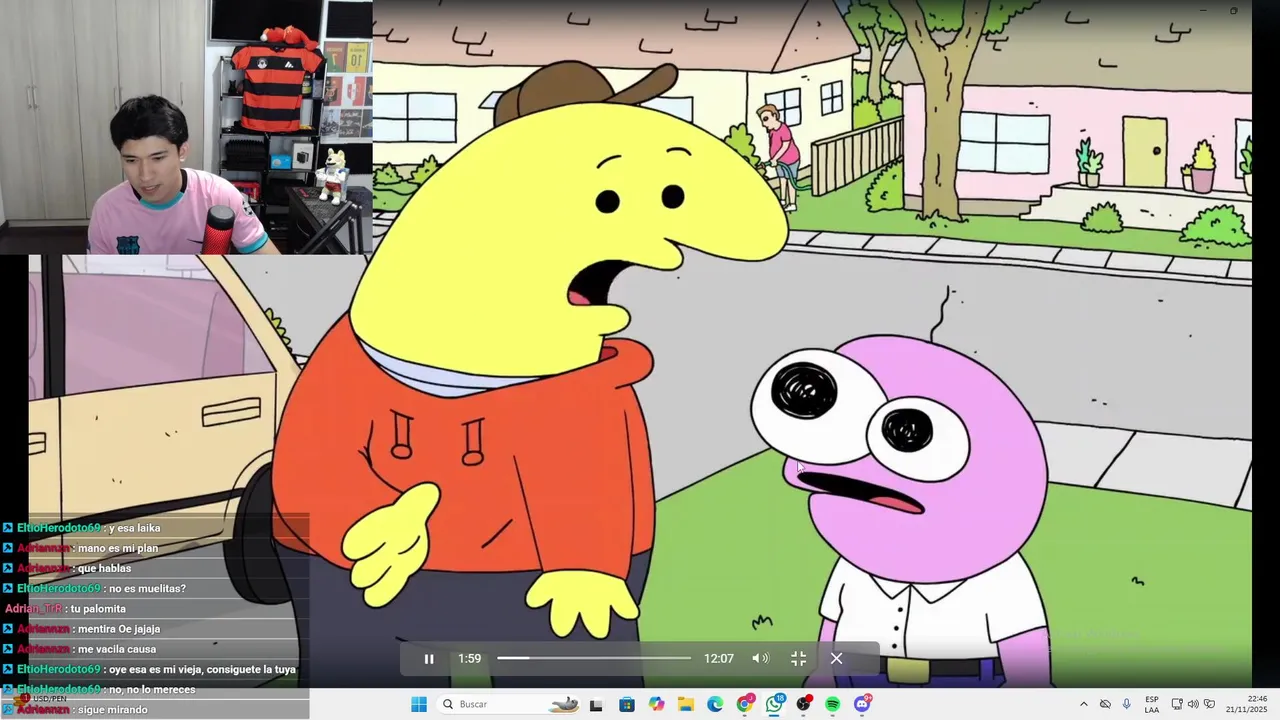Open Microsoft Store from the taskbar

(626, 705)
